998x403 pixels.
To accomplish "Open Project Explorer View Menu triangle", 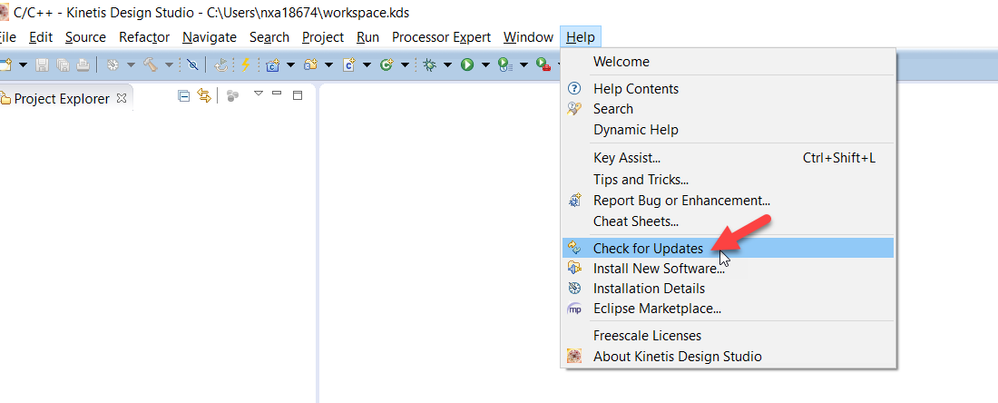I will pyautogui.click(x=257, y=94).
